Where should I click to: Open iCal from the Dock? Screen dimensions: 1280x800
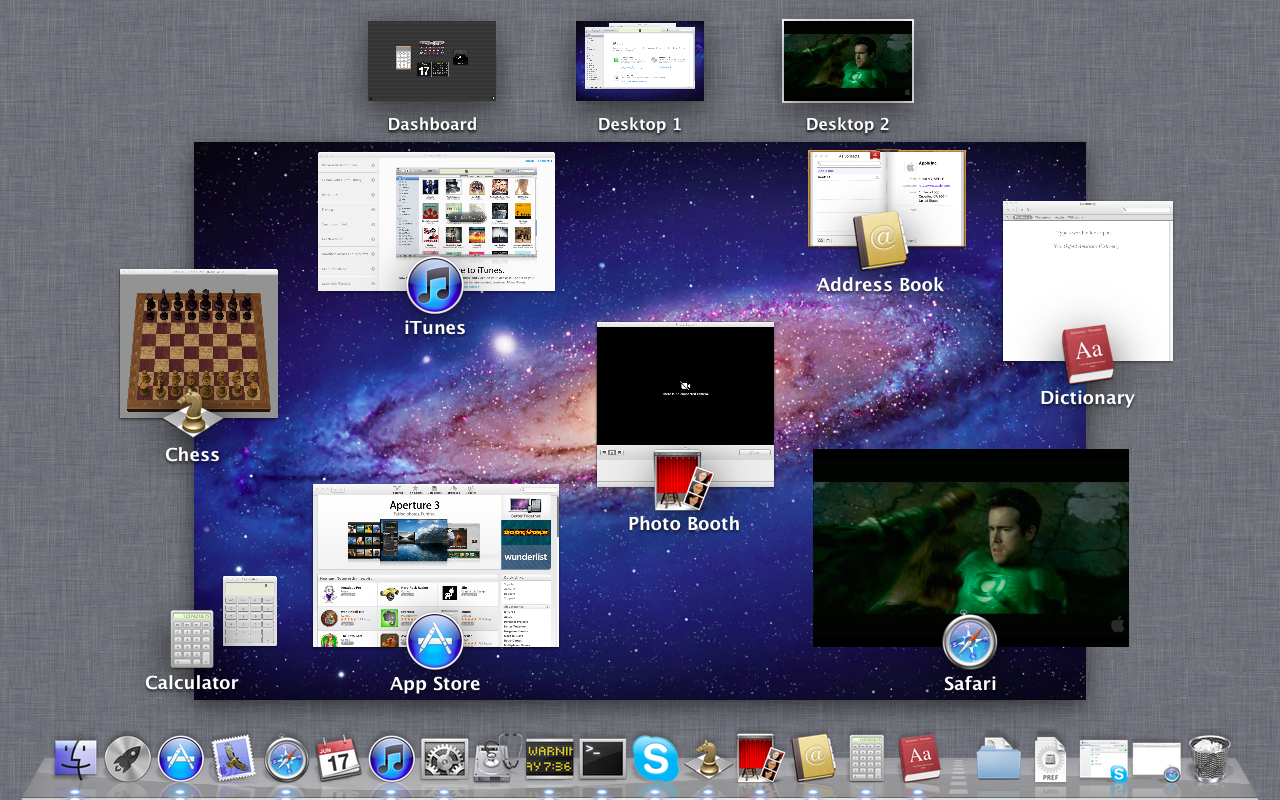[339, 758]
